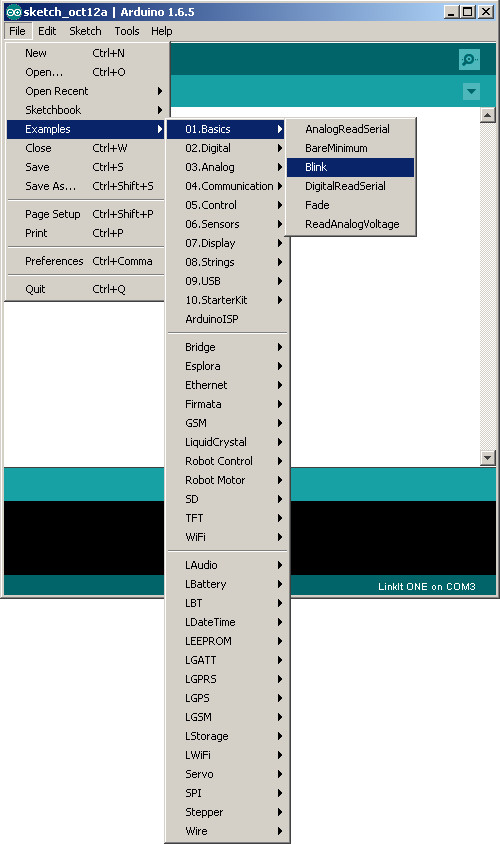
Task: Expand 09.USB examples submenu
Action: click(x=227, y=281)
